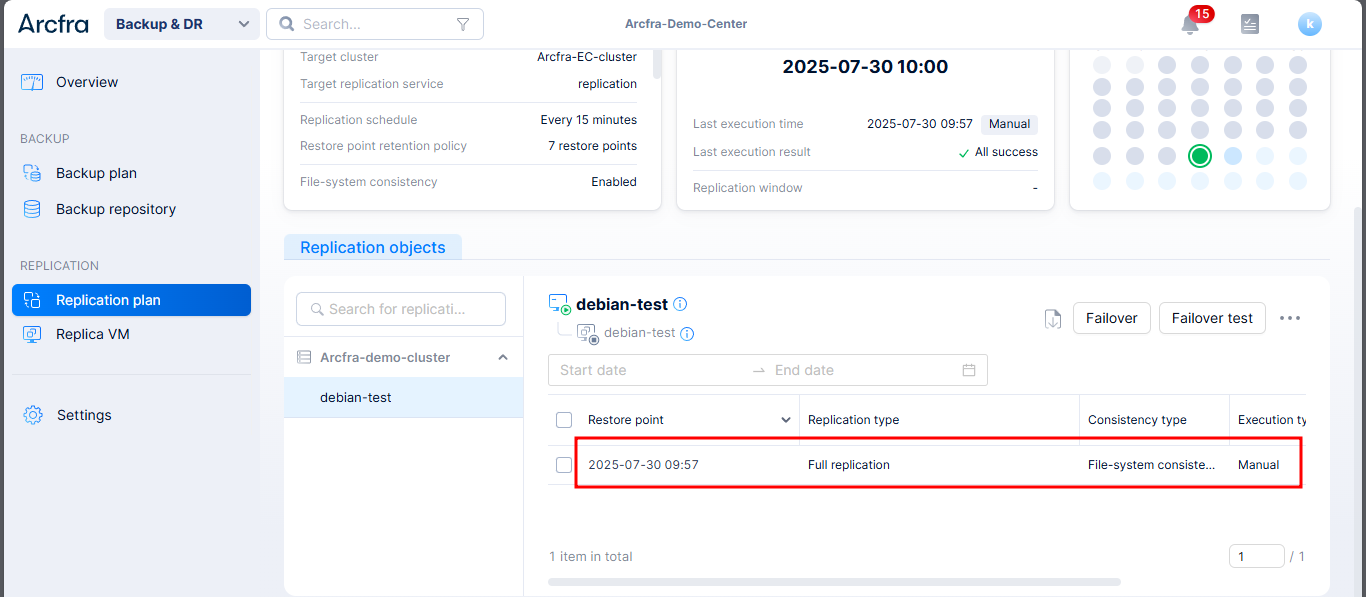This screenshot has height=597, width=1366.
Task: Open the more options ellipsis menu
Action: 1290,318
